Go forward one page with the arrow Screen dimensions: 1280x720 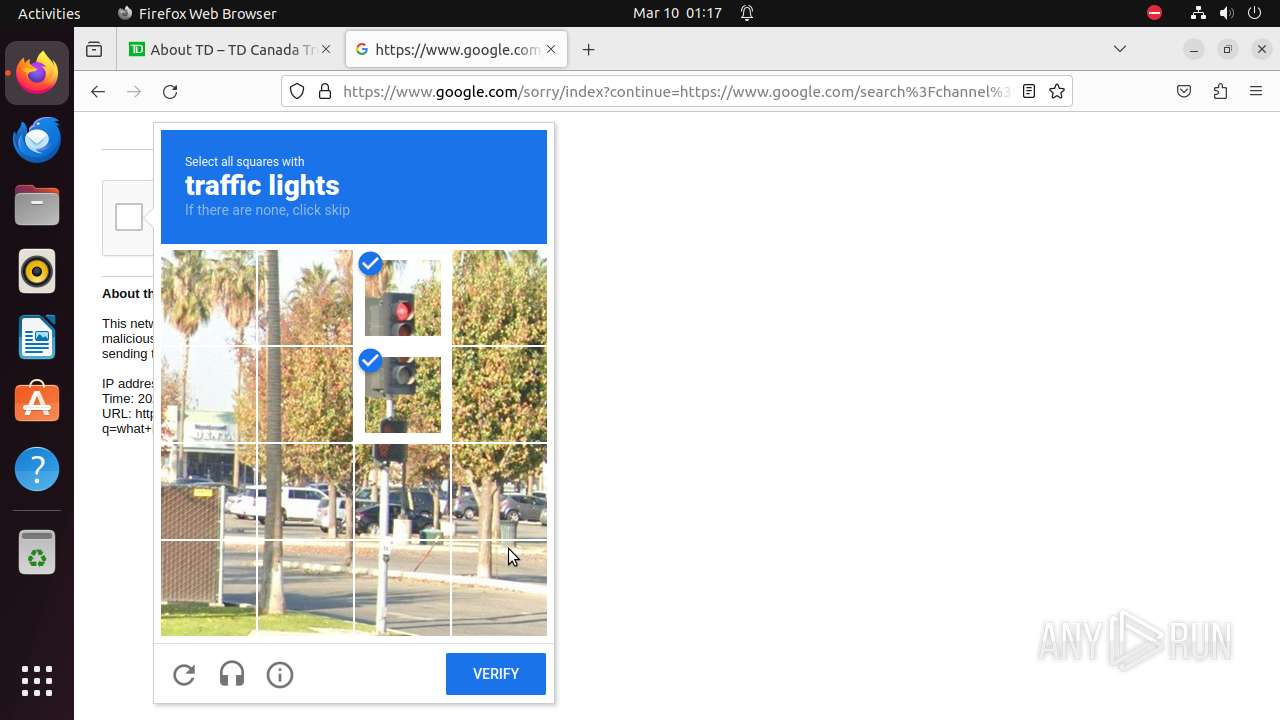(x=134, y=91)
